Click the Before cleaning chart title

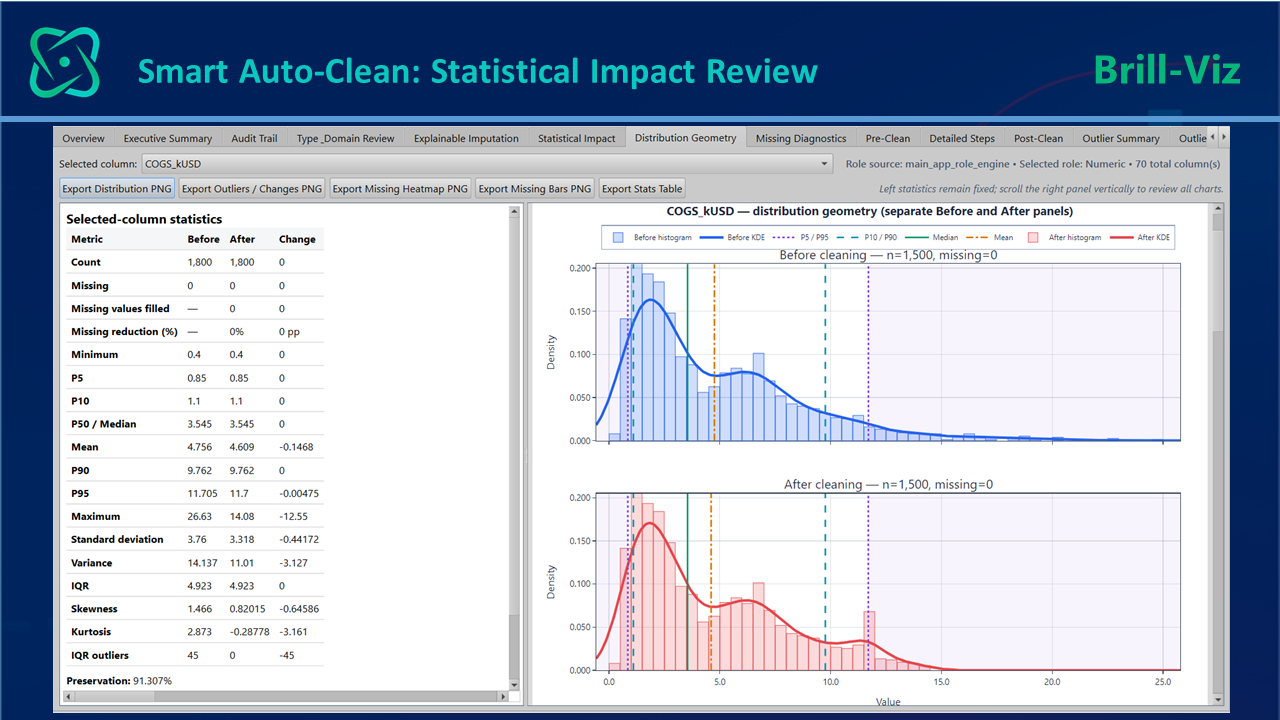888,255
